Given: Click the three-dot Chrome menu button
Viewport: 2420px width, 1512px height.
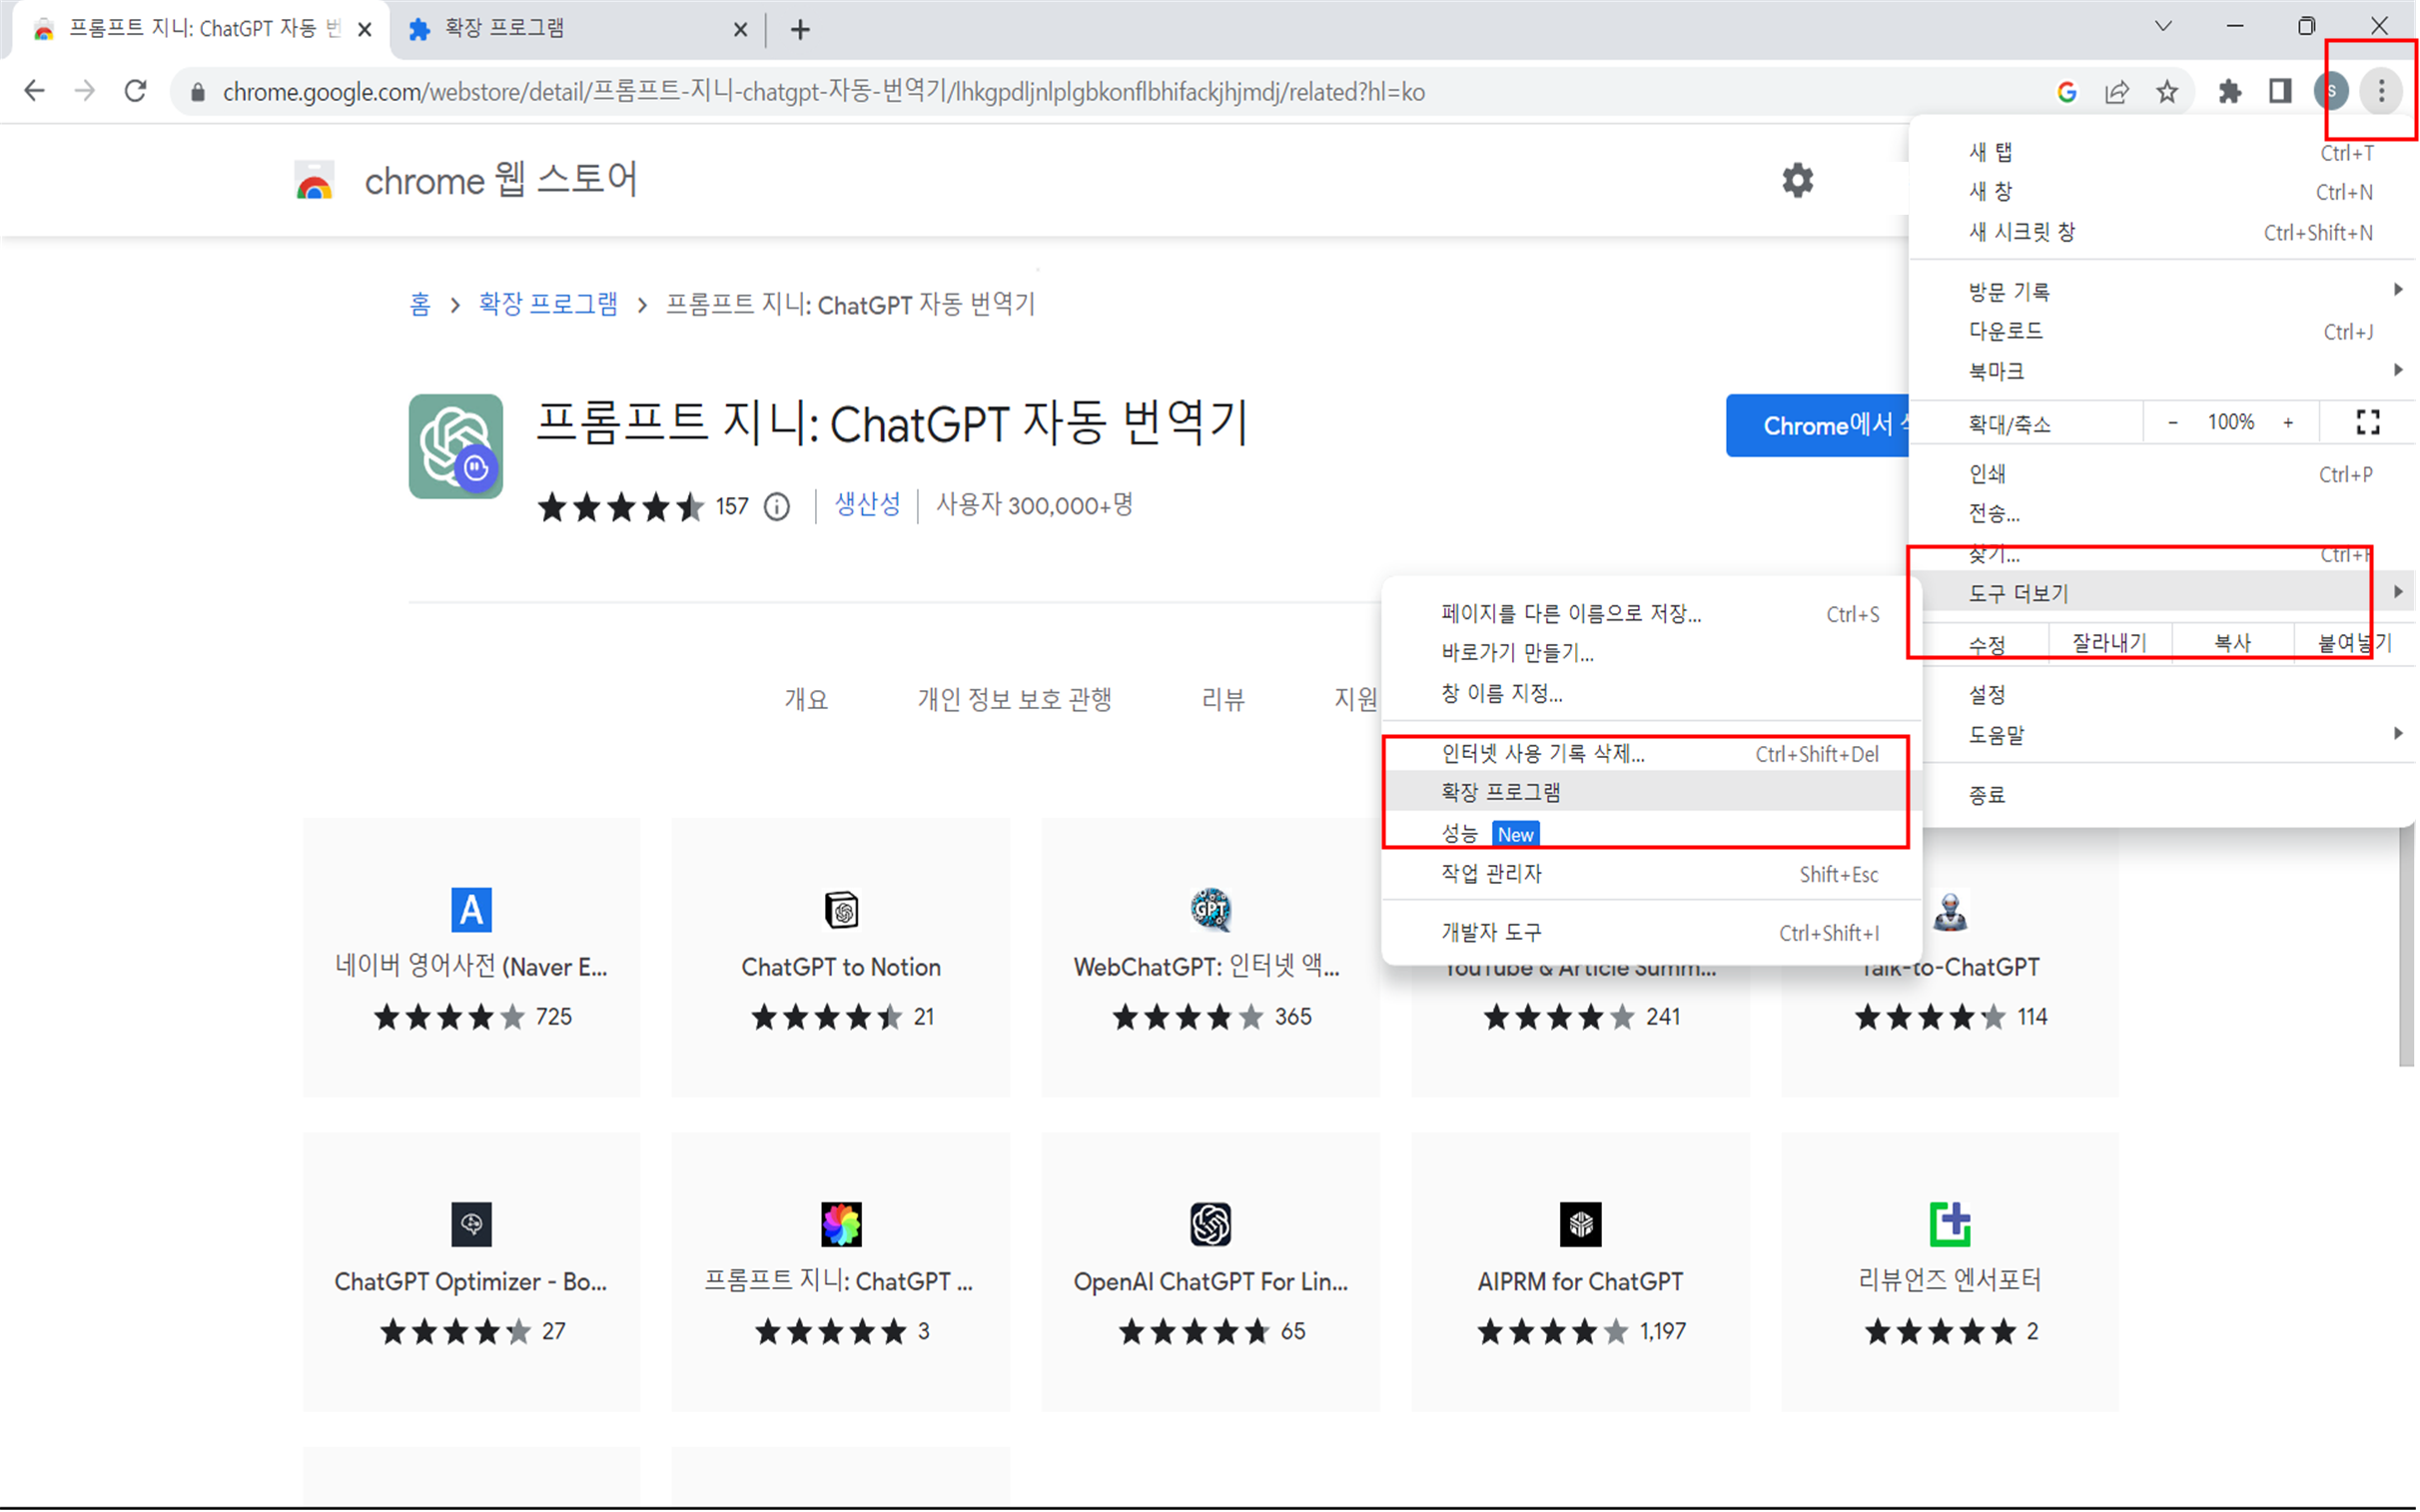Looking at the screenshot, I should click(x=2381, y=91).
